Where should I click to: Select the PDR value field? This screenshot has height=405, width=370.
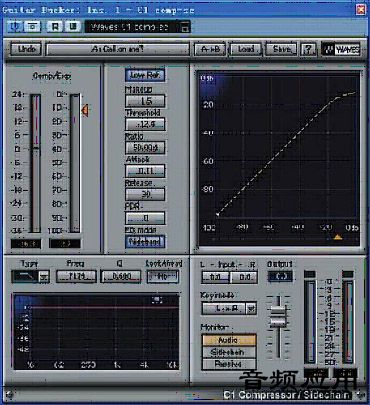coord(145,218)
